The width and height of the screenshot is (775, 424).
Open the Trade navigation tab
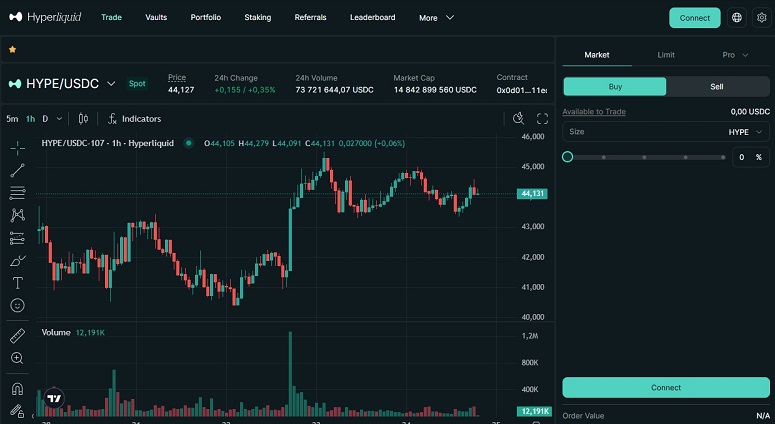(111, 17)
